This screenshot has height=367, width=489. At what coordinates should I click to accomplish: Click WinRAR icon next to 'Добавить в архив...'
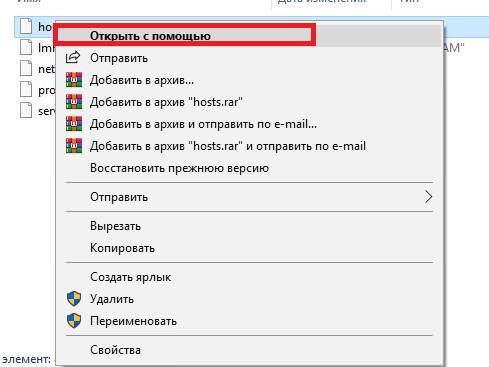pos(74,80)
